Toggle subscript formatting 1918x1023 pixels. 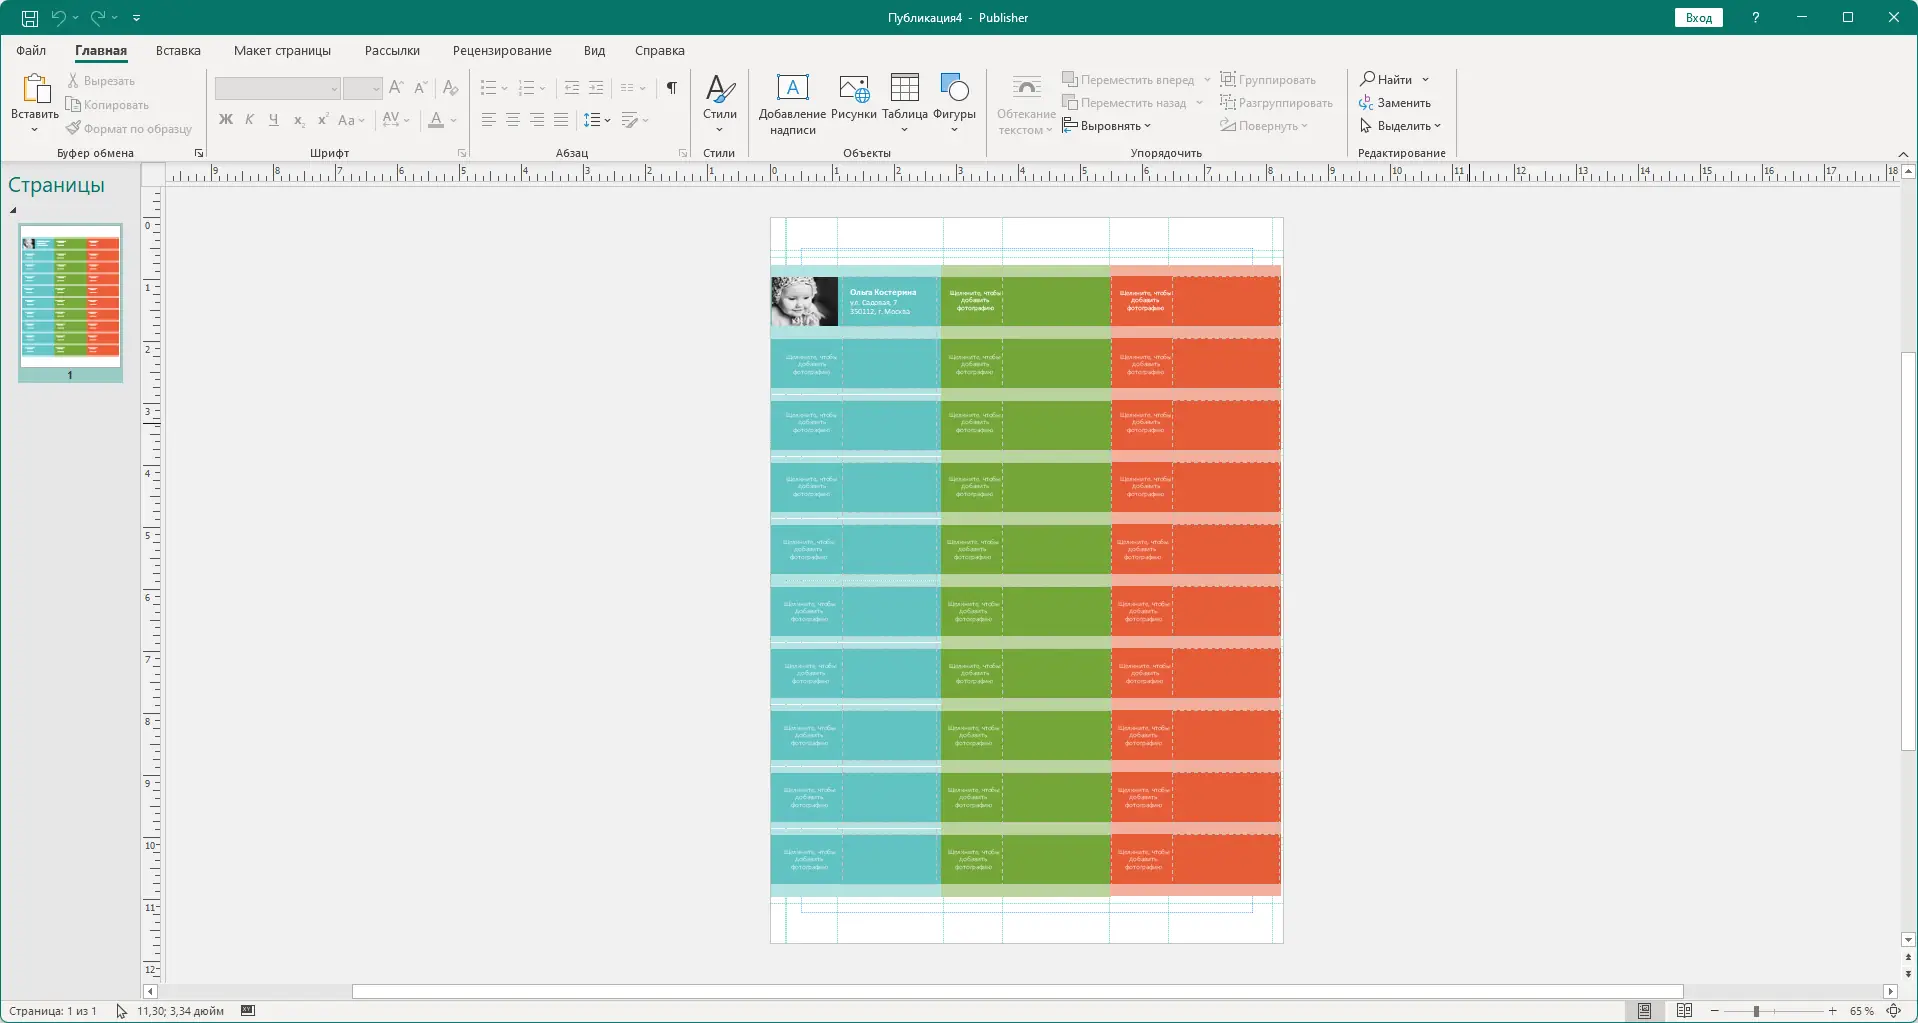click(299, 120)
